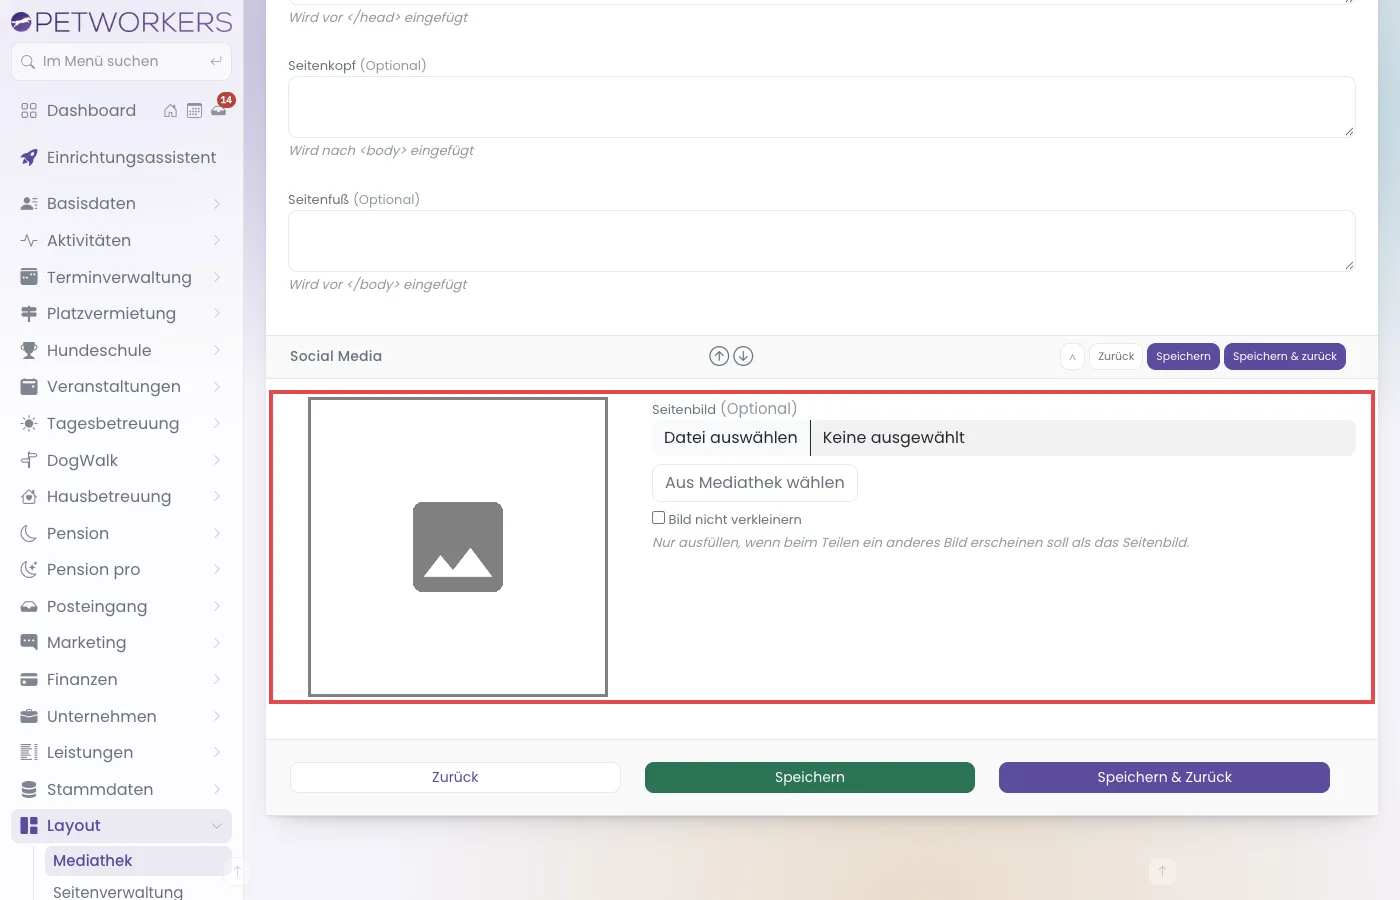Click the Finanzen card icon

pyautogui.click(x=29, y=680)
